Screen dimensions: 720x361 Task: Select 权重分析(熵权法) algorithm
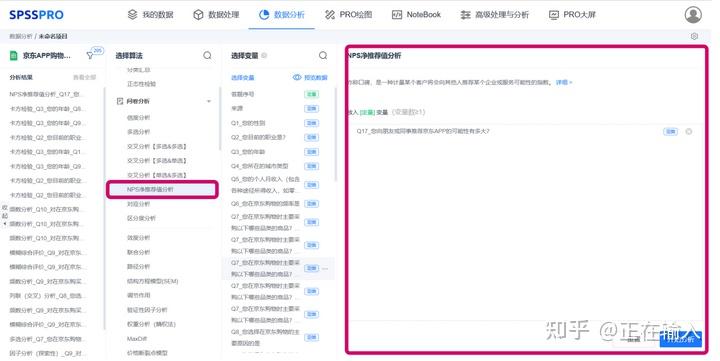151,324
